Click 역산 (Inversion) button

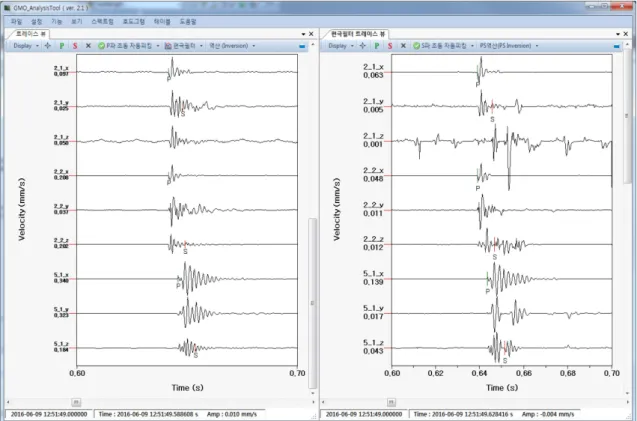click(228, 46)
